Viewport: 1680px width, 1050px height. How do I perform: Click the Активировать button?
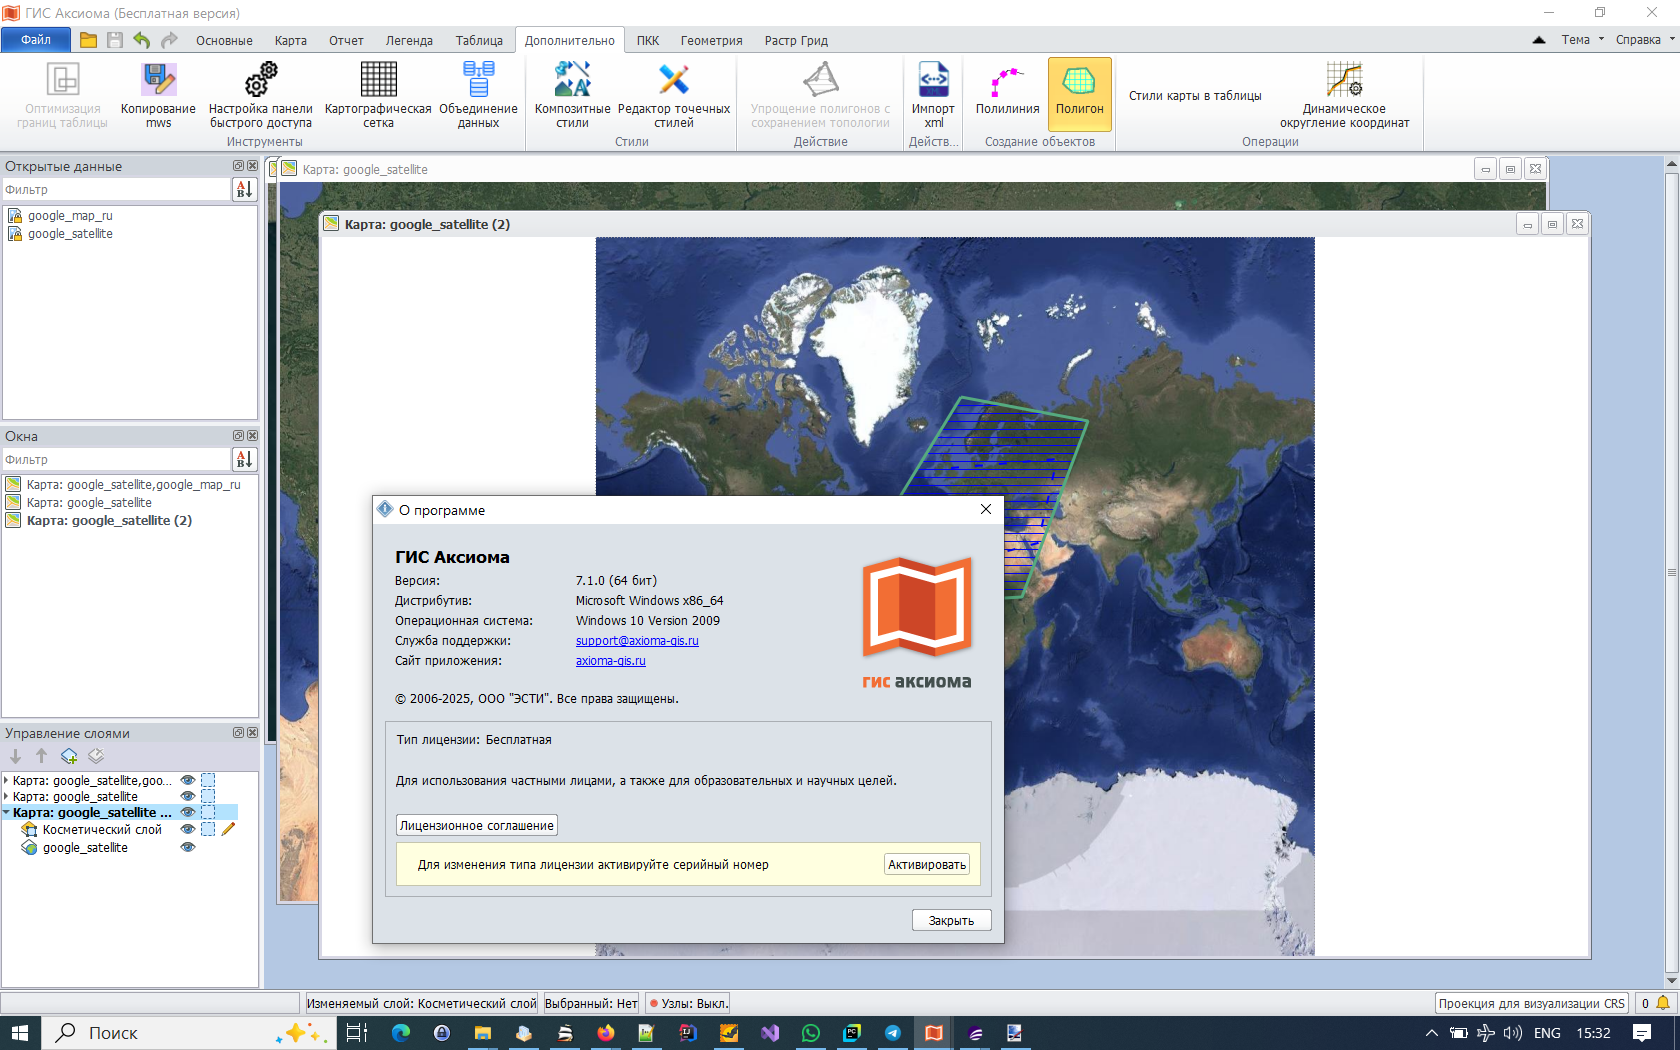926,865
